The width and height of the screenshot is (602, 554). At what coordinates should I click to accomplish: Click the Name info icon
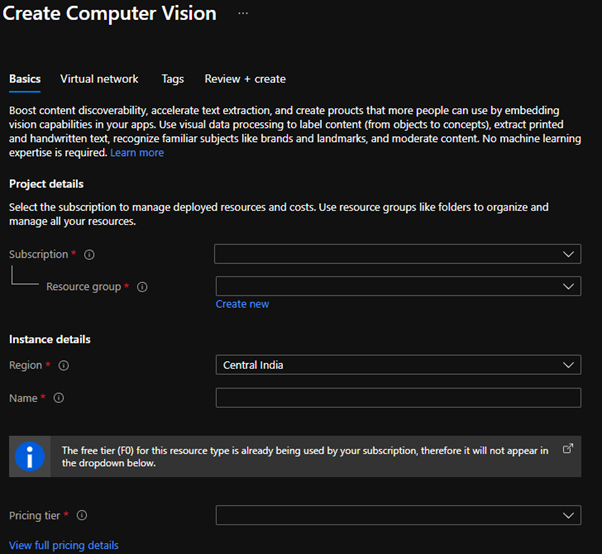pos(59,398)
